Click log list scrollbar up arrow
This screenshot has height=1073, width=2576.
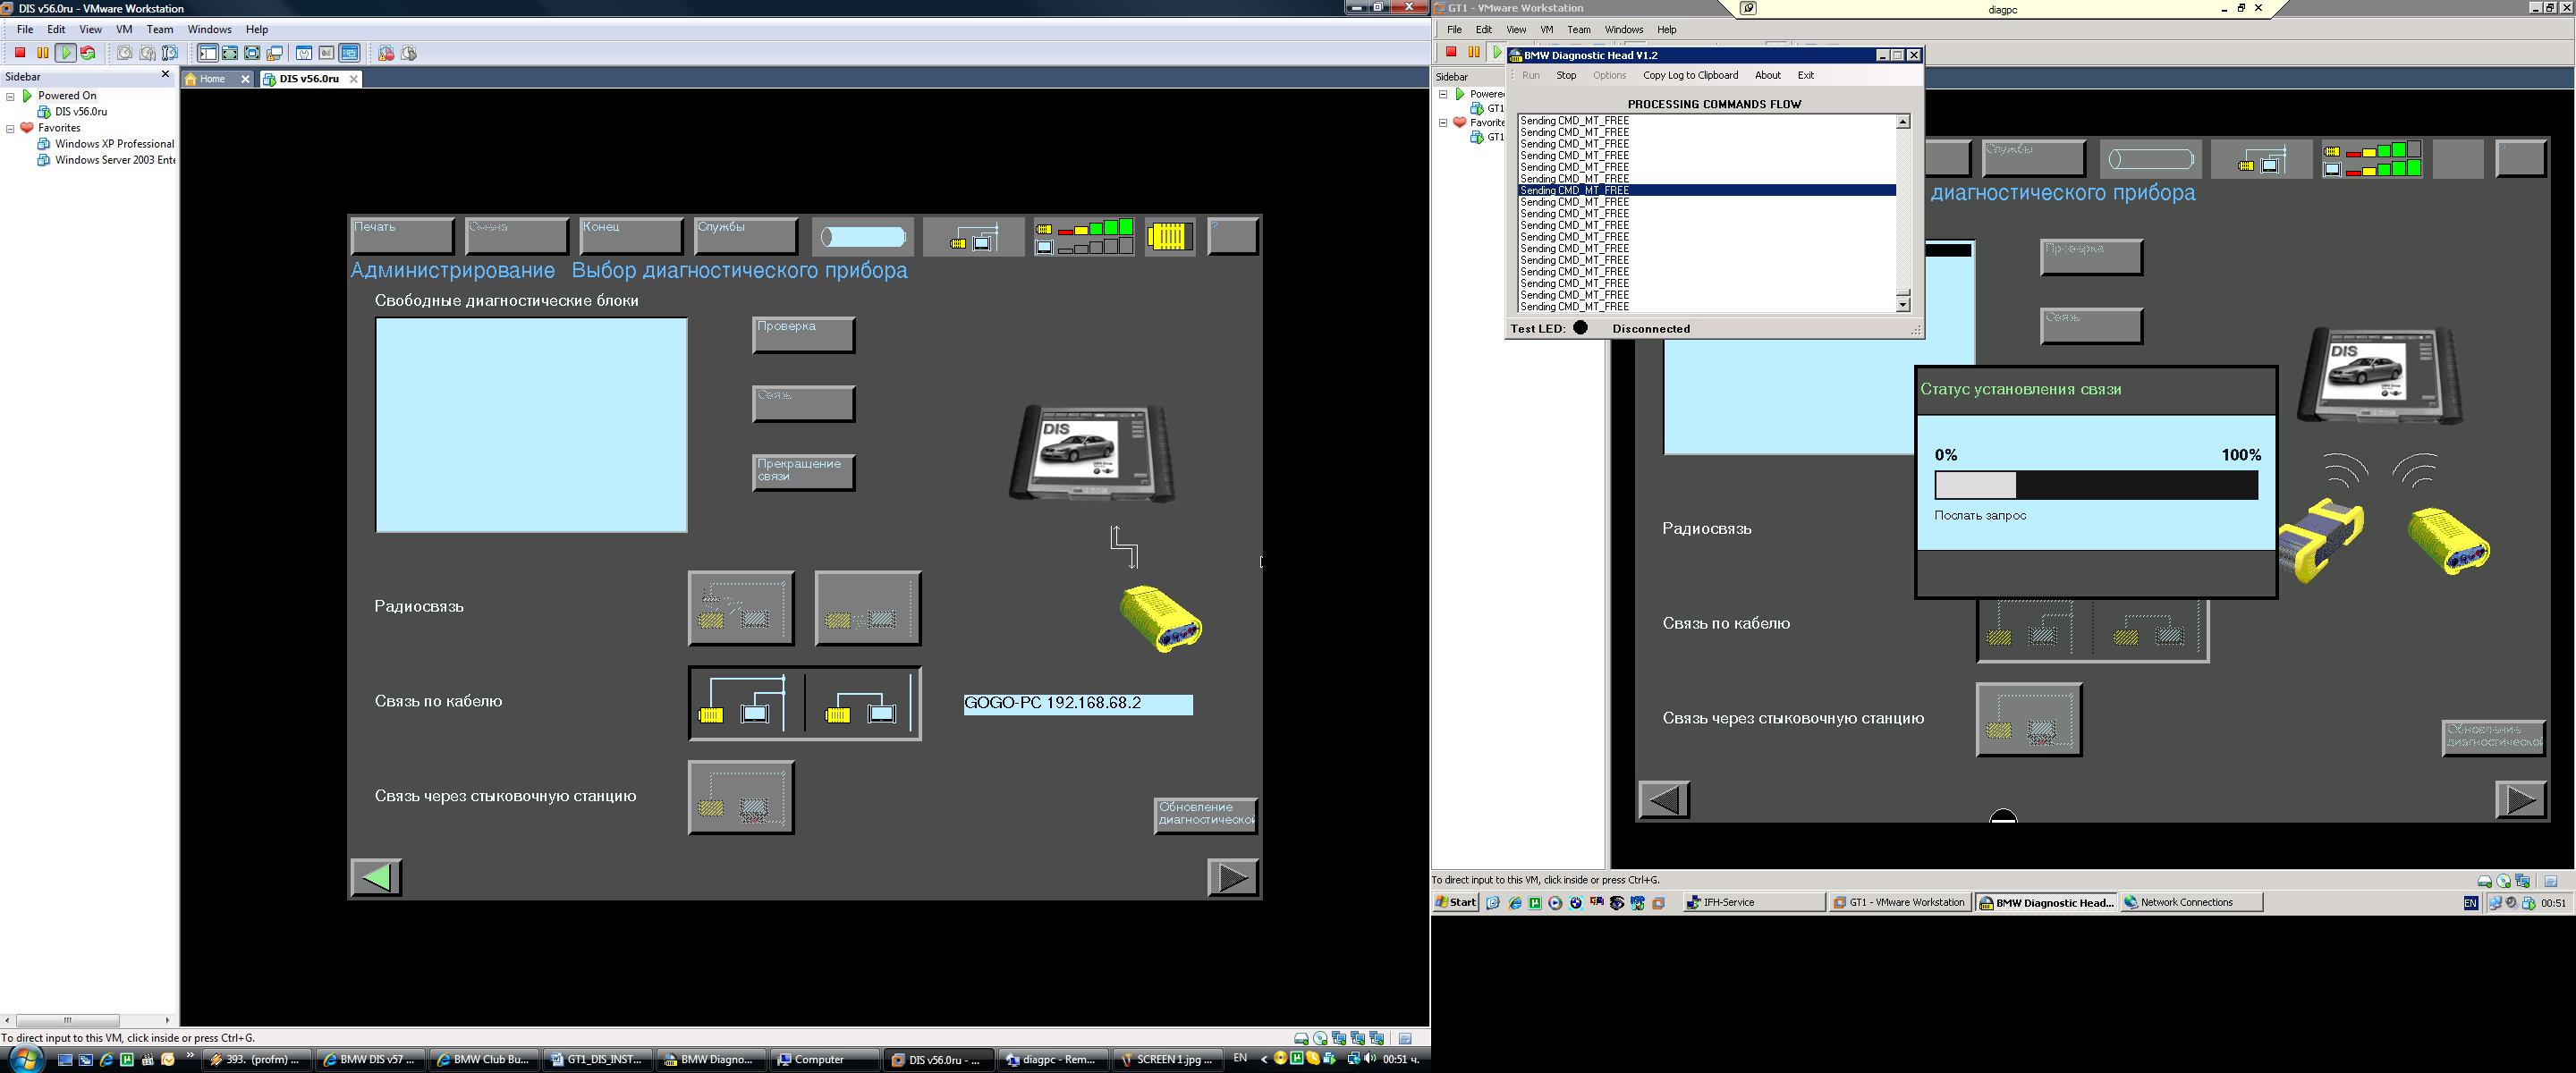[1903, 122]
